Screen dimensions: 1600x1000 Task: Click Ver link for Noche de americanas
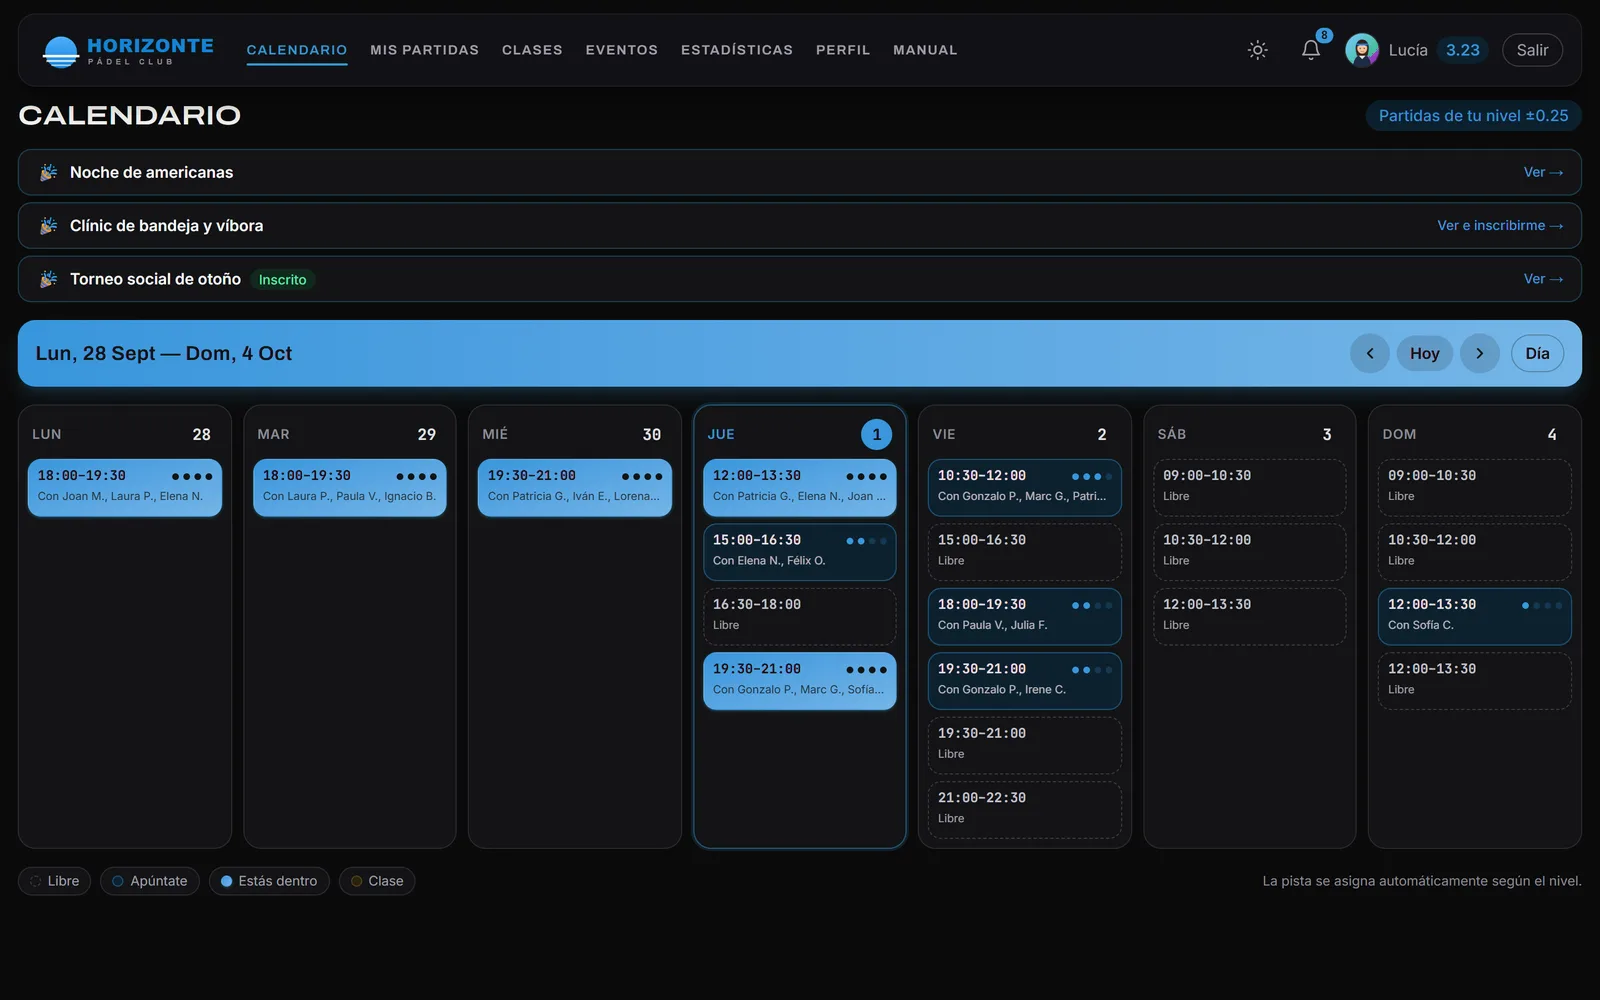click(1543, 172)
